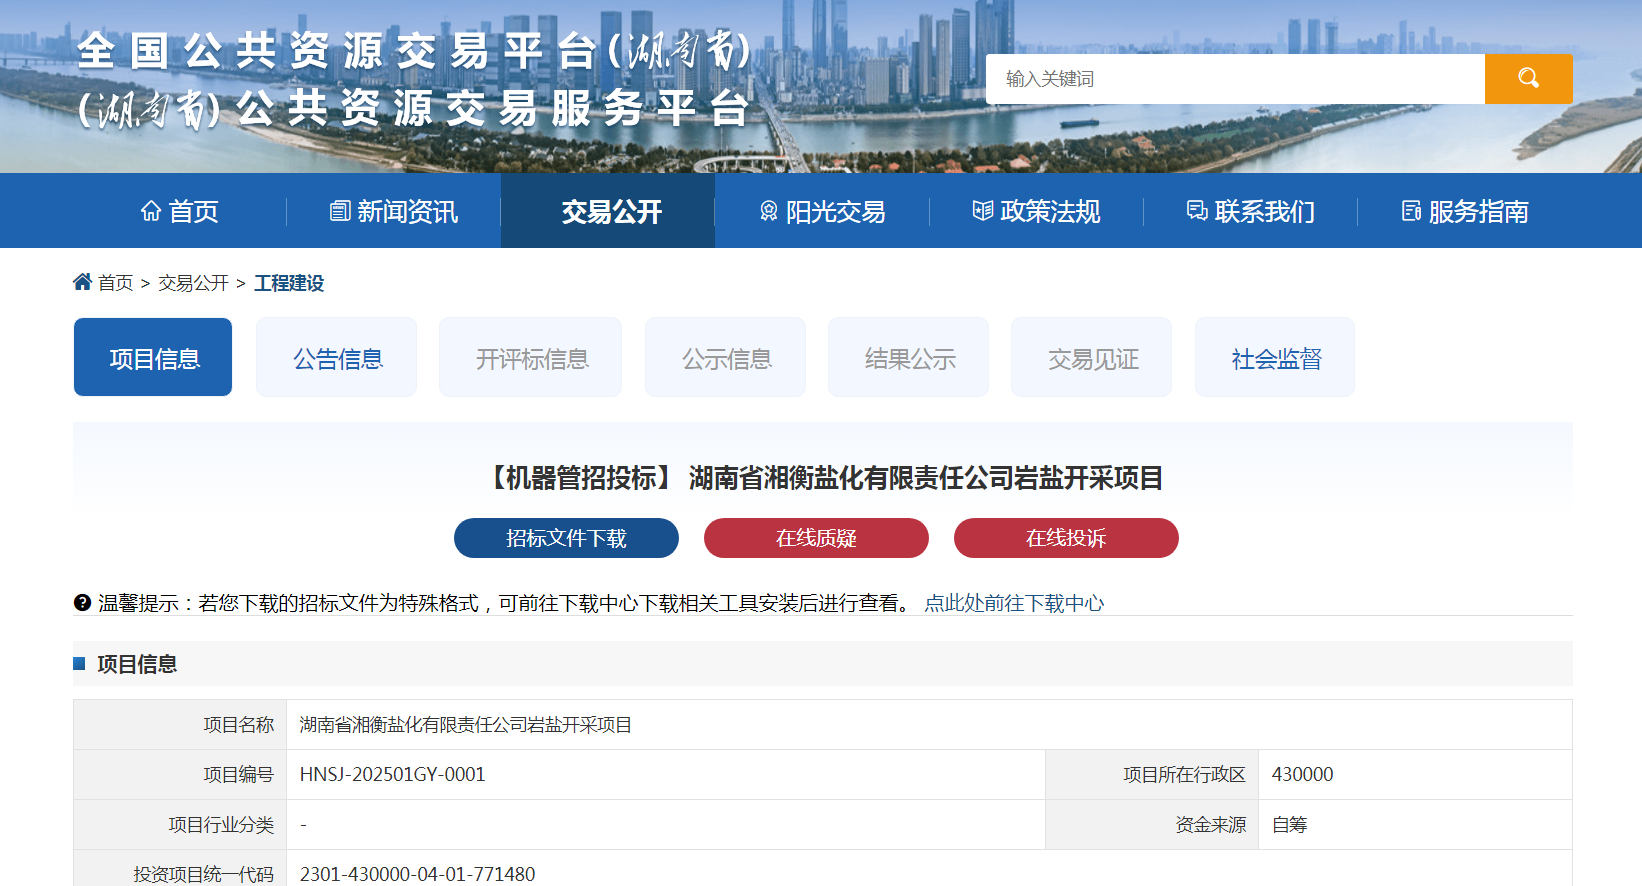Viewport: 1642px width, 886px height.
Task: Switch to the 开评标信息 tab
Action: click(531, 357)
